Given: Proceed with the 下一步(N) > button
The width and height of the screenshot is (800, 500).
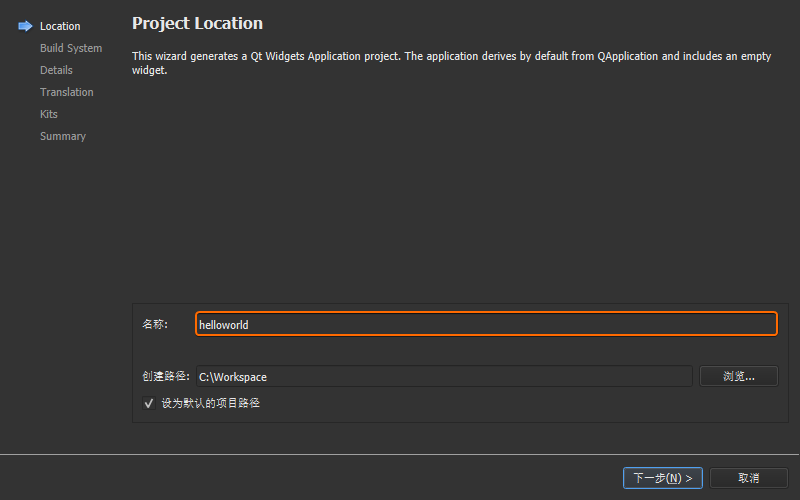Looking at the screenshot, I should (662, 478).
